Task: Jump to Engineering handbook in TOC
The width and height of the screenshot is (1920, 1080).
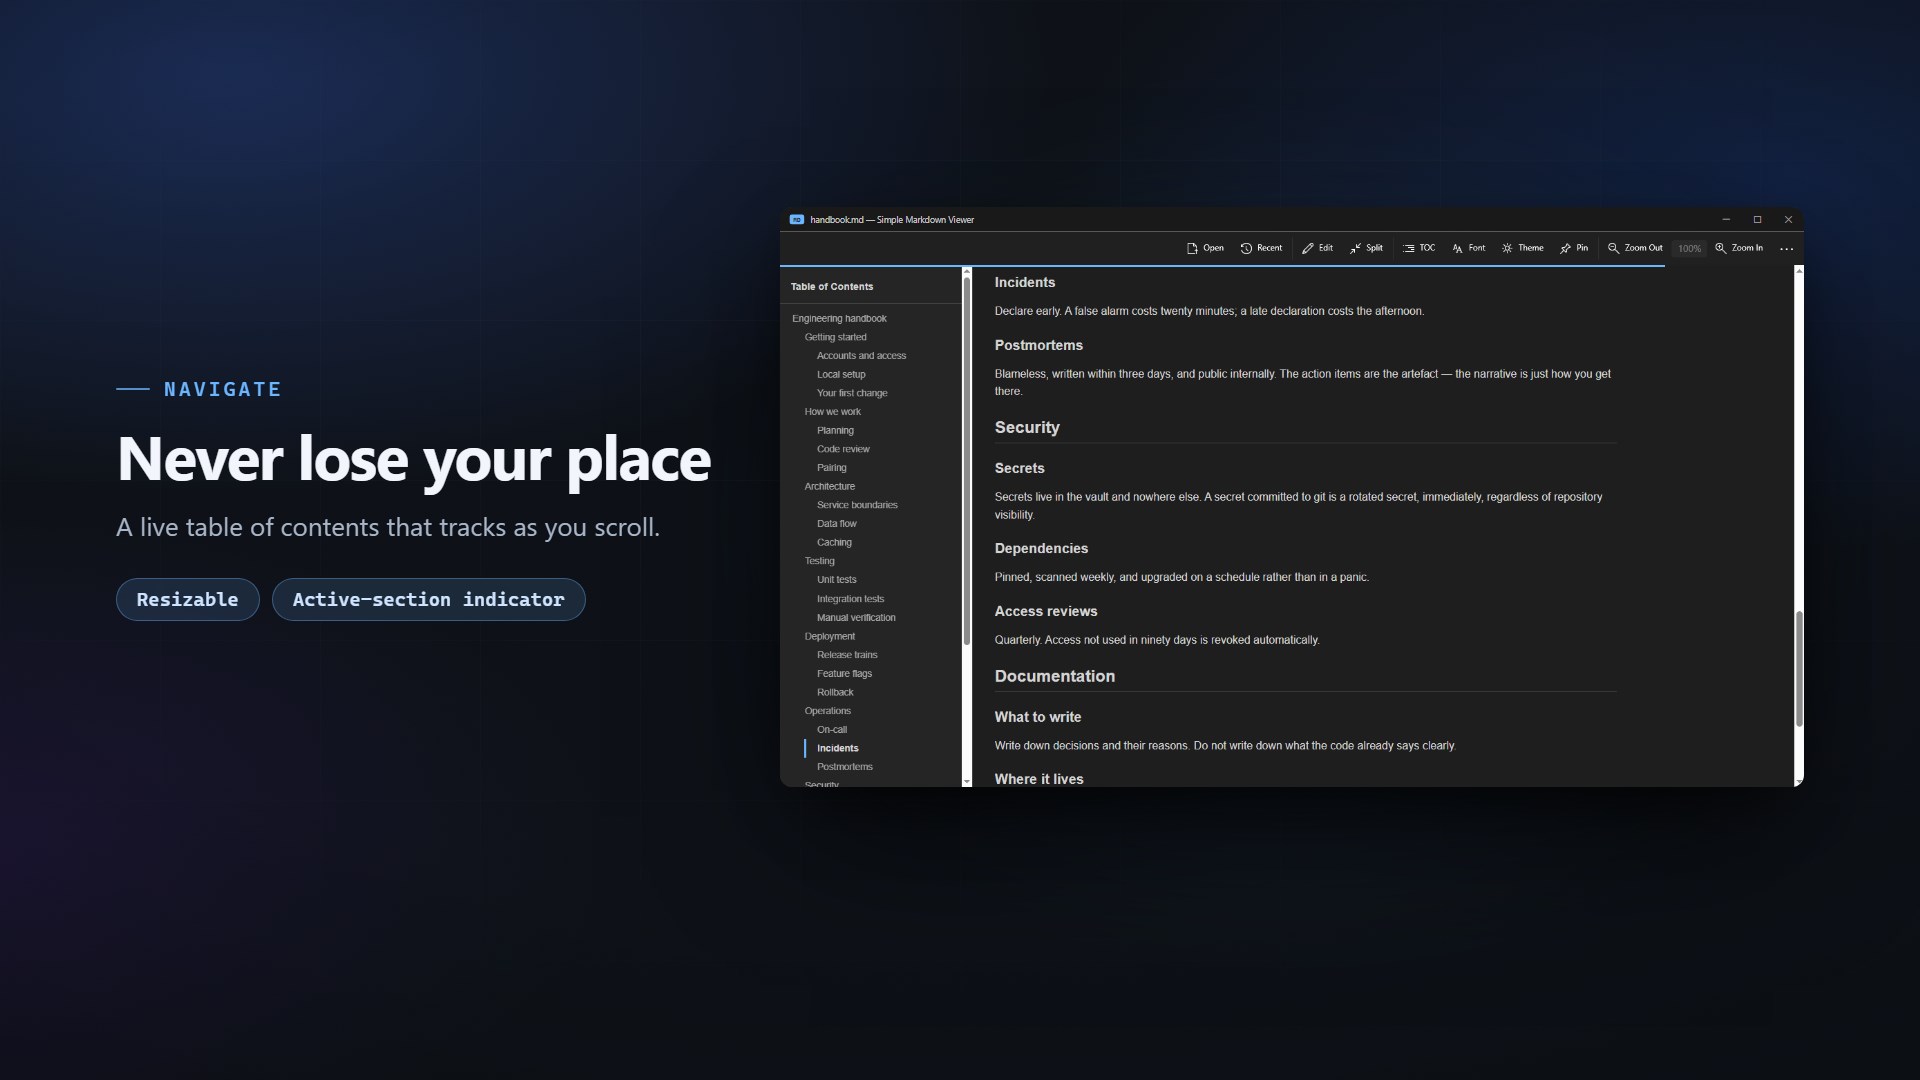Action: point(839,319)
